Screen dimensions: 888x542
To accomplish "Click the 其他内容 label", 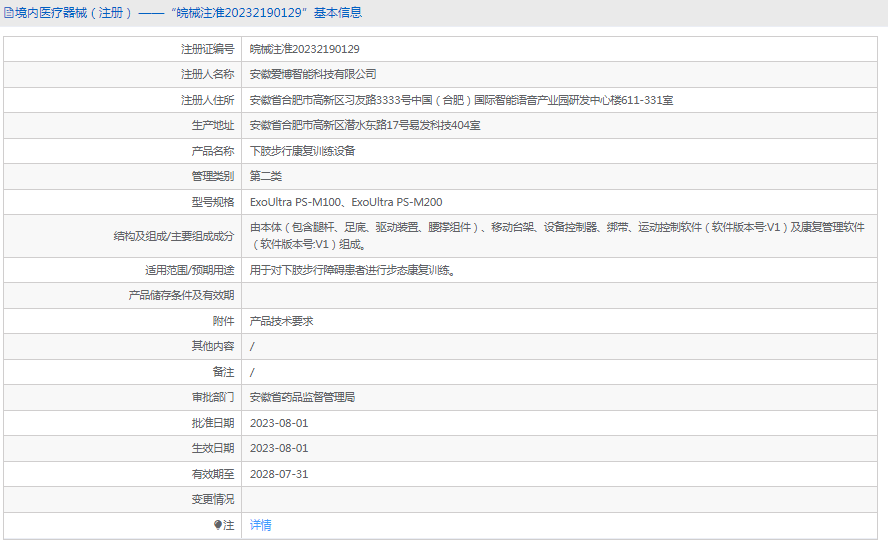I will click(x=213, y=346).
